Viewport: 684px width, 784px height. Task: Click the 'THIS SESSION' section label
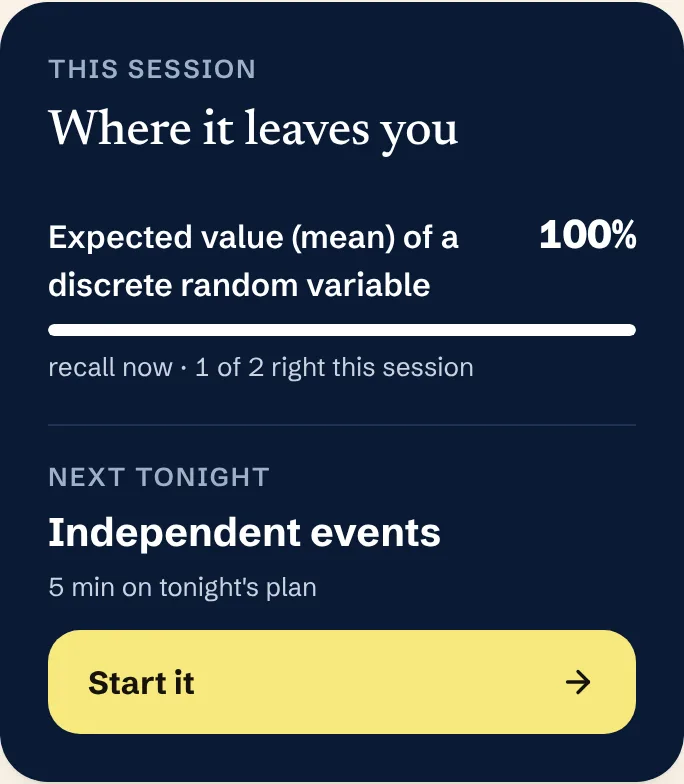[152, 69]
